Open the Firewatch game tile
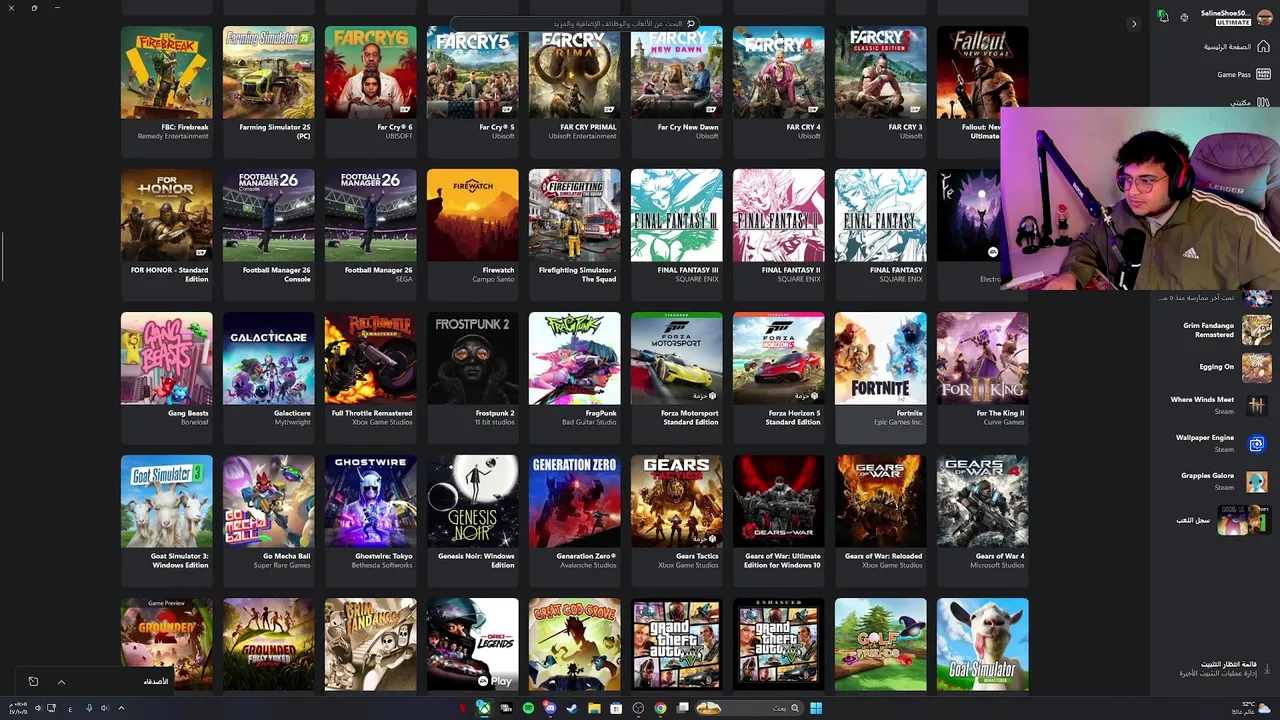1280x720 pixels. (x=472, y=234)
